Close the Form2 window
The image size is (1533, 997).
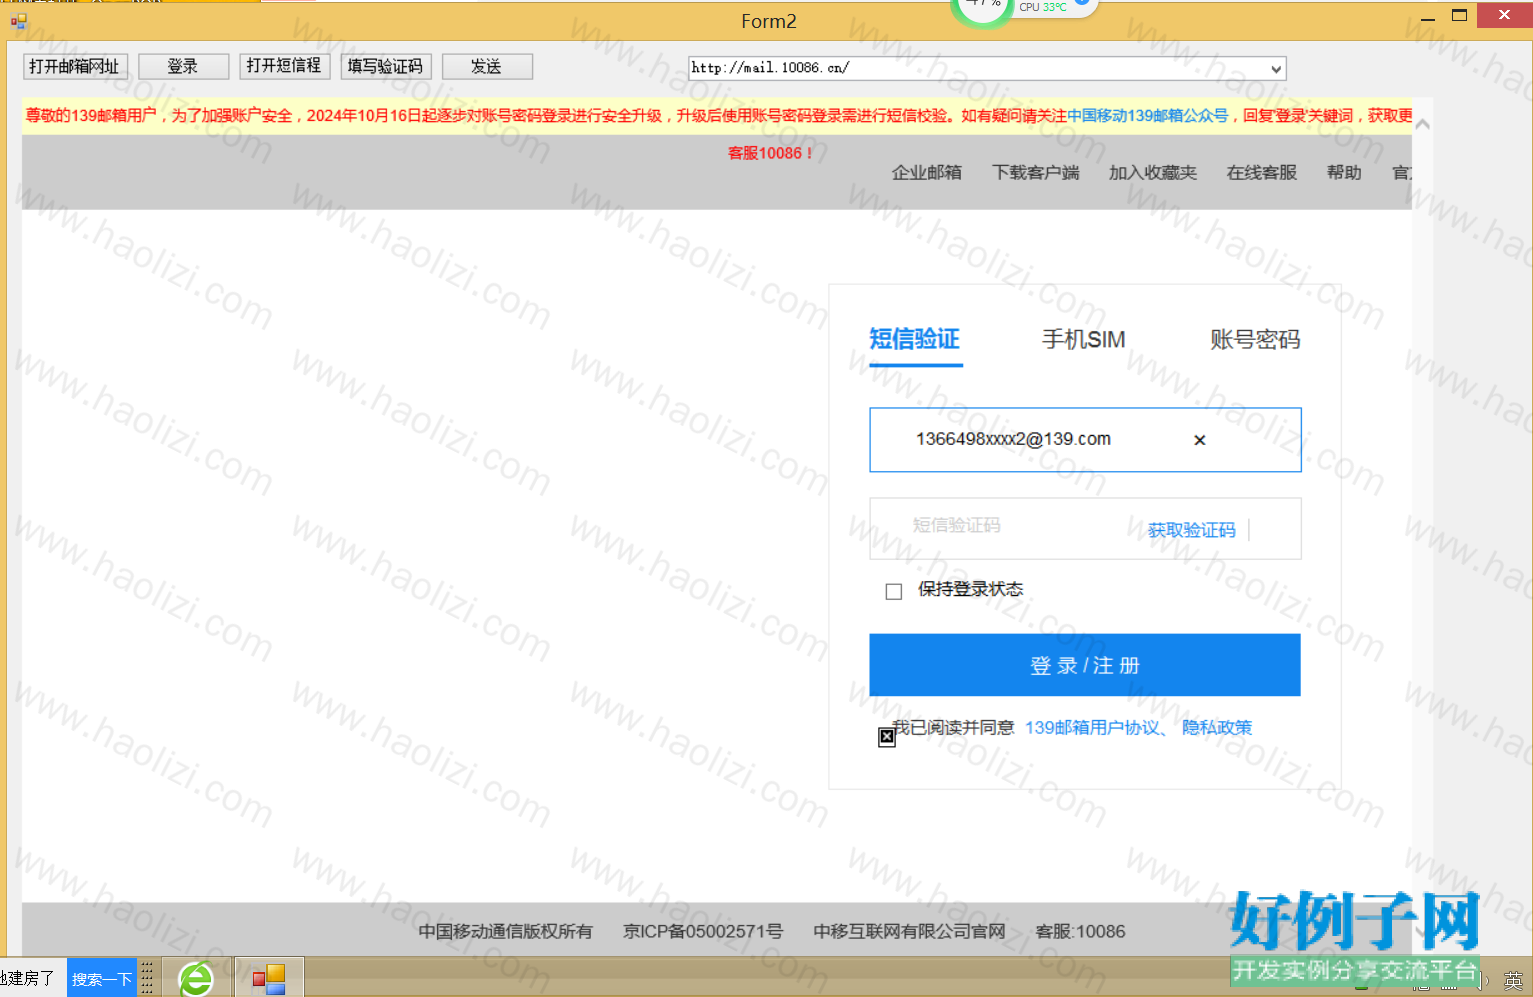click(x=1504, y=15)
